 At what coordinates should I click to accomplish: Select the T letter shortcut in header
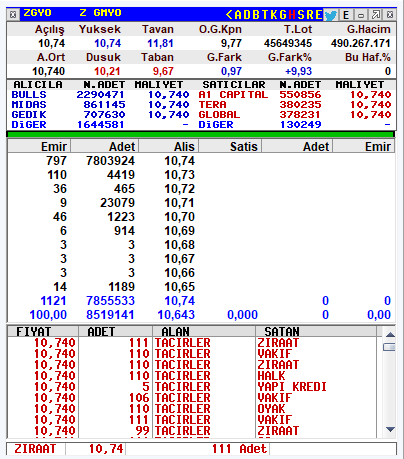(x=265, y=15)
